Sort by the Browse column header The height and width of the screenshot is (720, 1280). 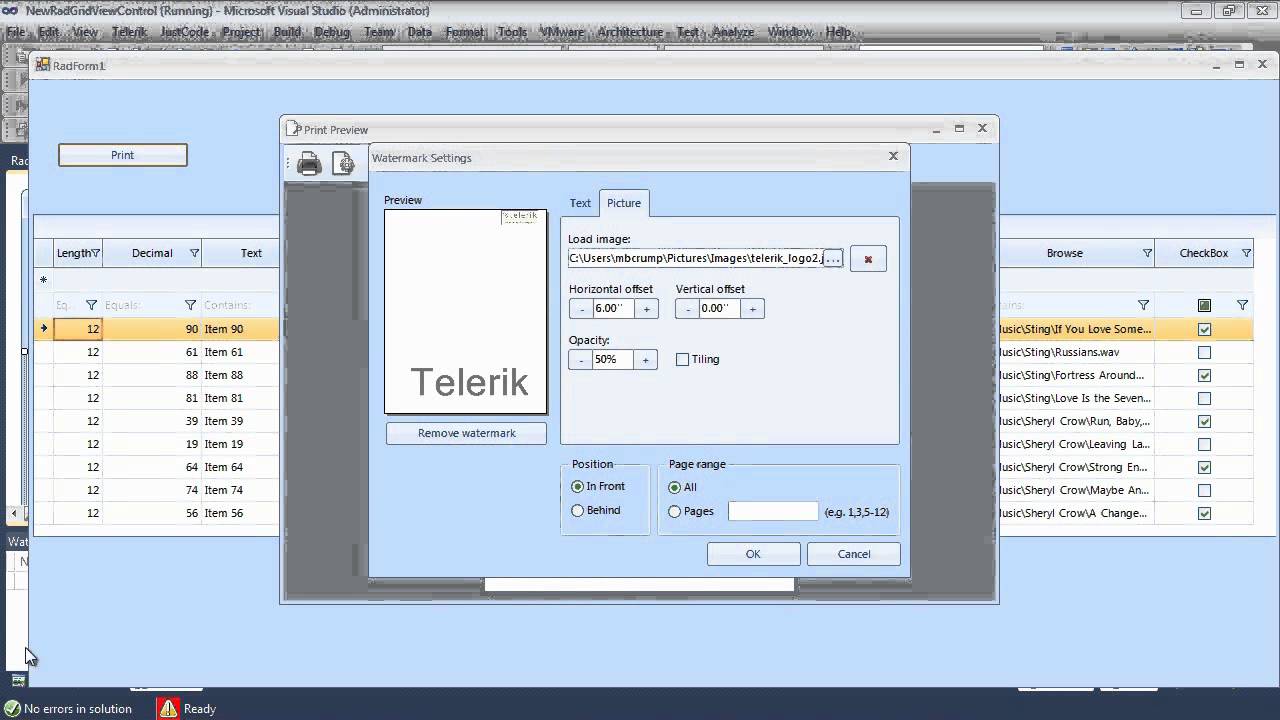pos(1065,253)
